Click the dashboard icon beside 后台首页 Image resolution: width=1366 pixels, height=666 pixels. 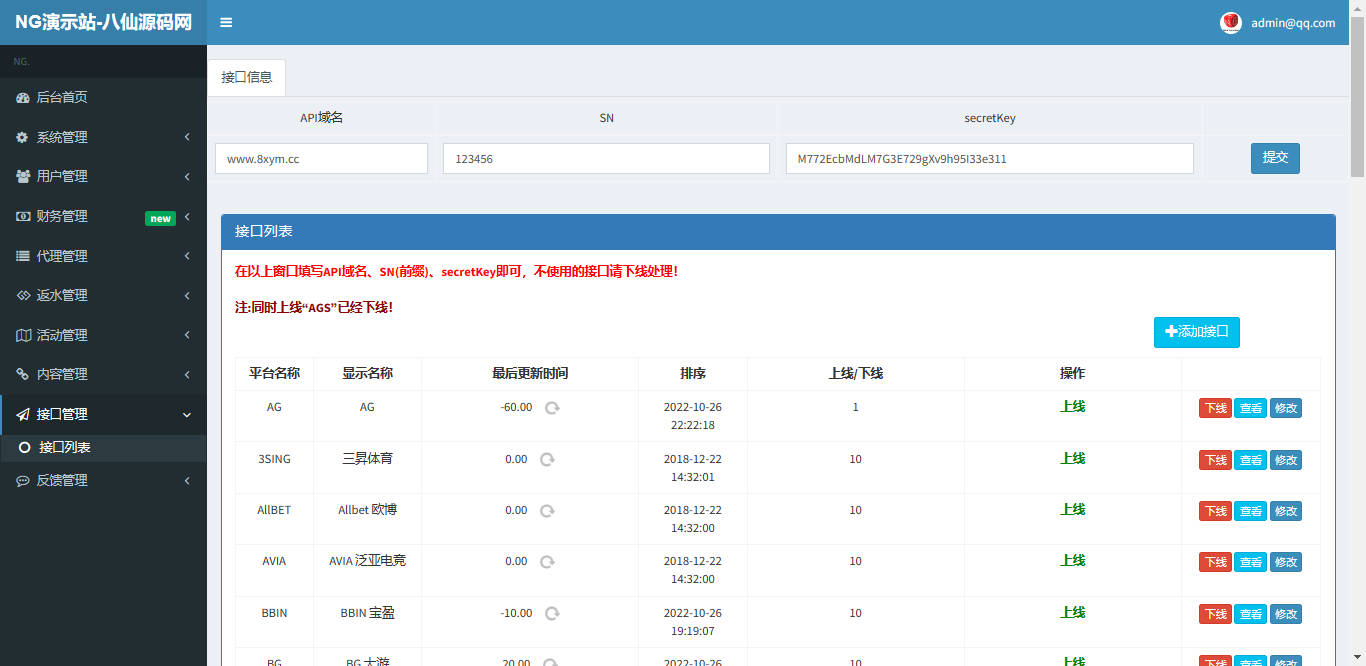[22, 97]
